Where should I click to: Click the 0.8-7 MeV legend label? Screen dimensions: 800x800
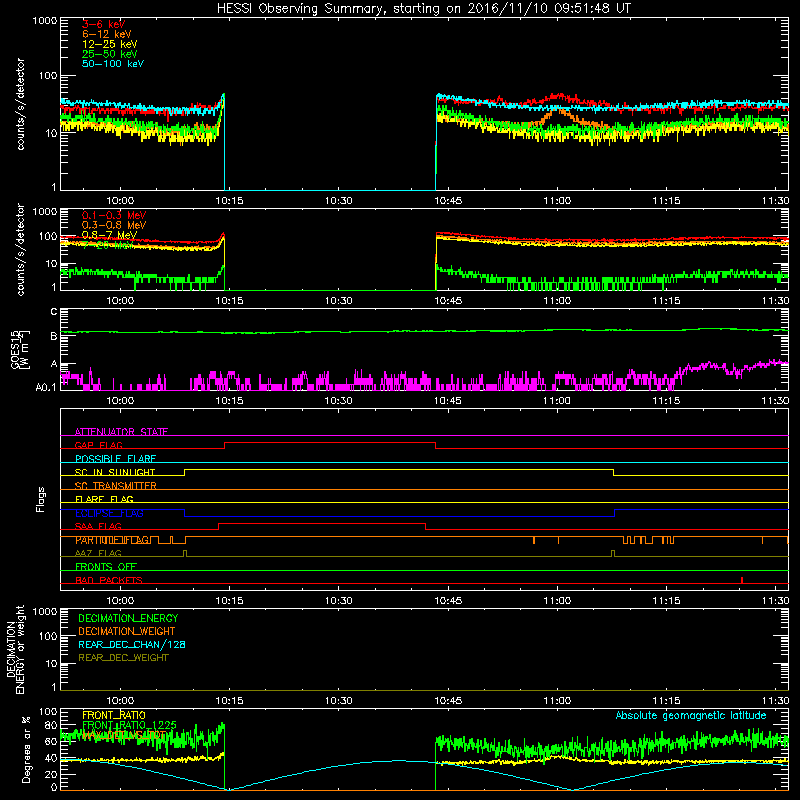click(109, 235)
